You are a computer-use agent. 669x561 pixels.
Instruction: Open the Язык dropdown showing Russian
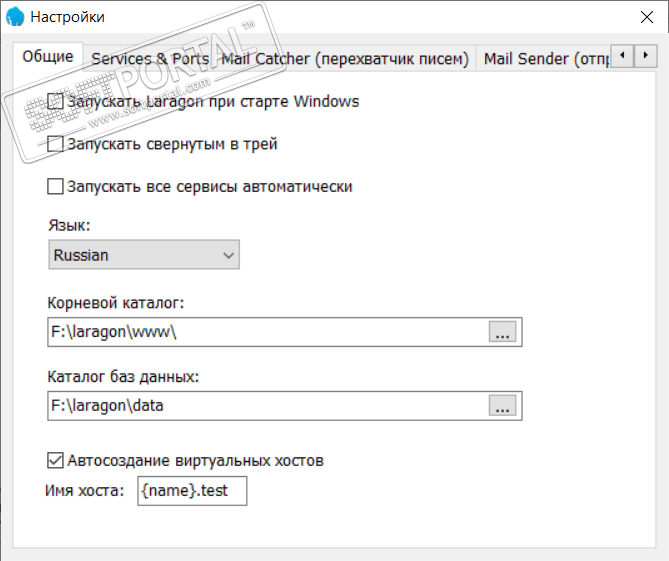point(144,255)
